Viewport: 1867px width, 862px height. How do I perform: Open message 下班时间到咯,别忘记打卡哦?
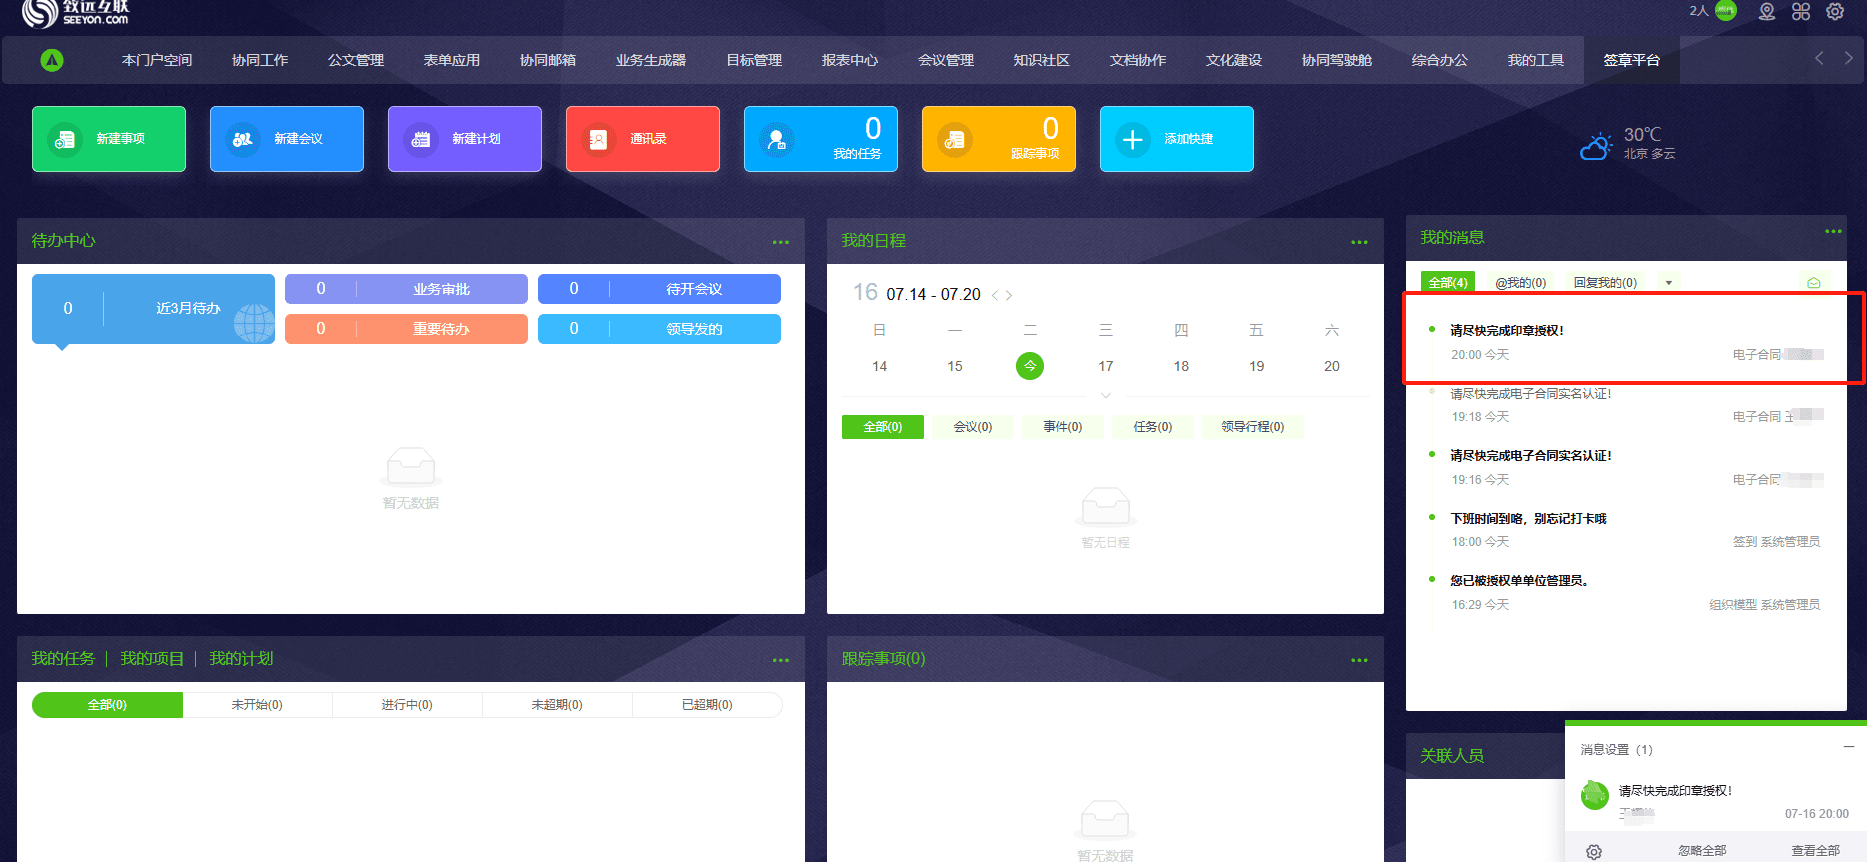(1529, 519)
